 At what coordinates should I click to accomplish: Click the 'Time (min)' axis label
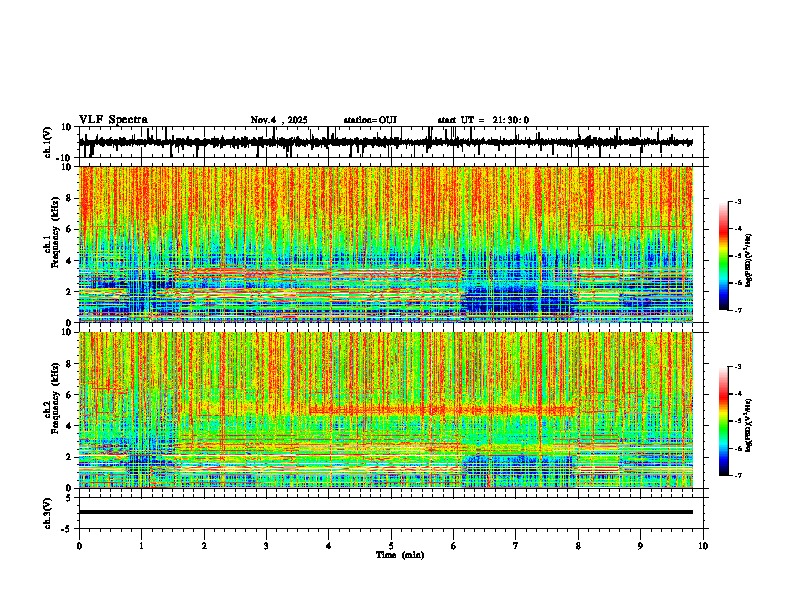(x=400, y=555)
